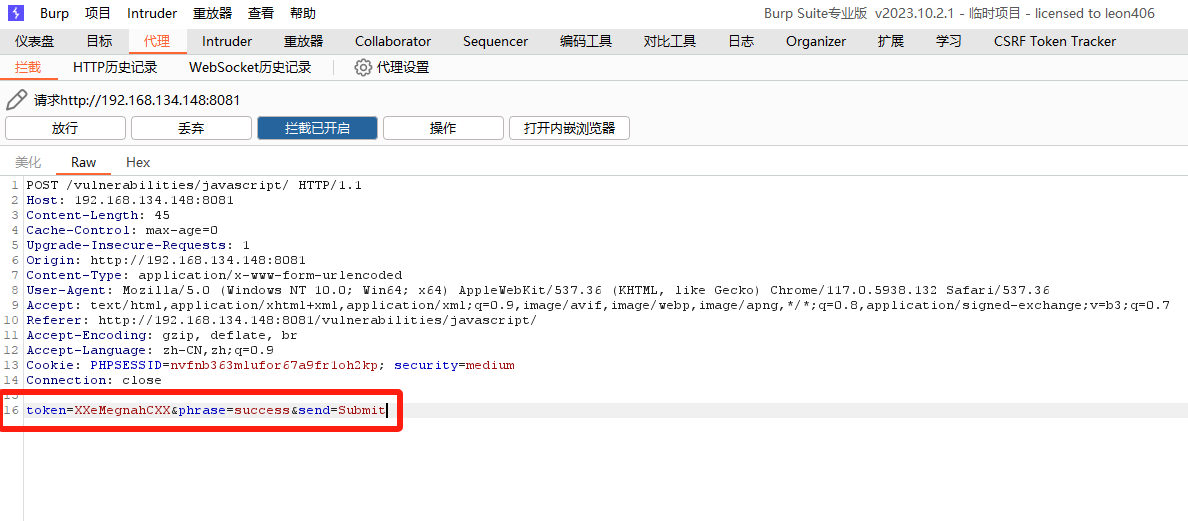Screen dimensions: 1188x521
Task: Open the 查看 menu
Action: (261, 14)
